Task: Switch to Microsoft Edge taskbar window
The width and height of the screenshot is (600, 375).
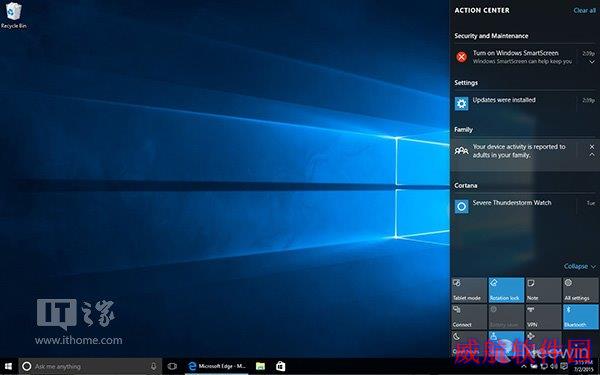Action: (x=217, y=366)
